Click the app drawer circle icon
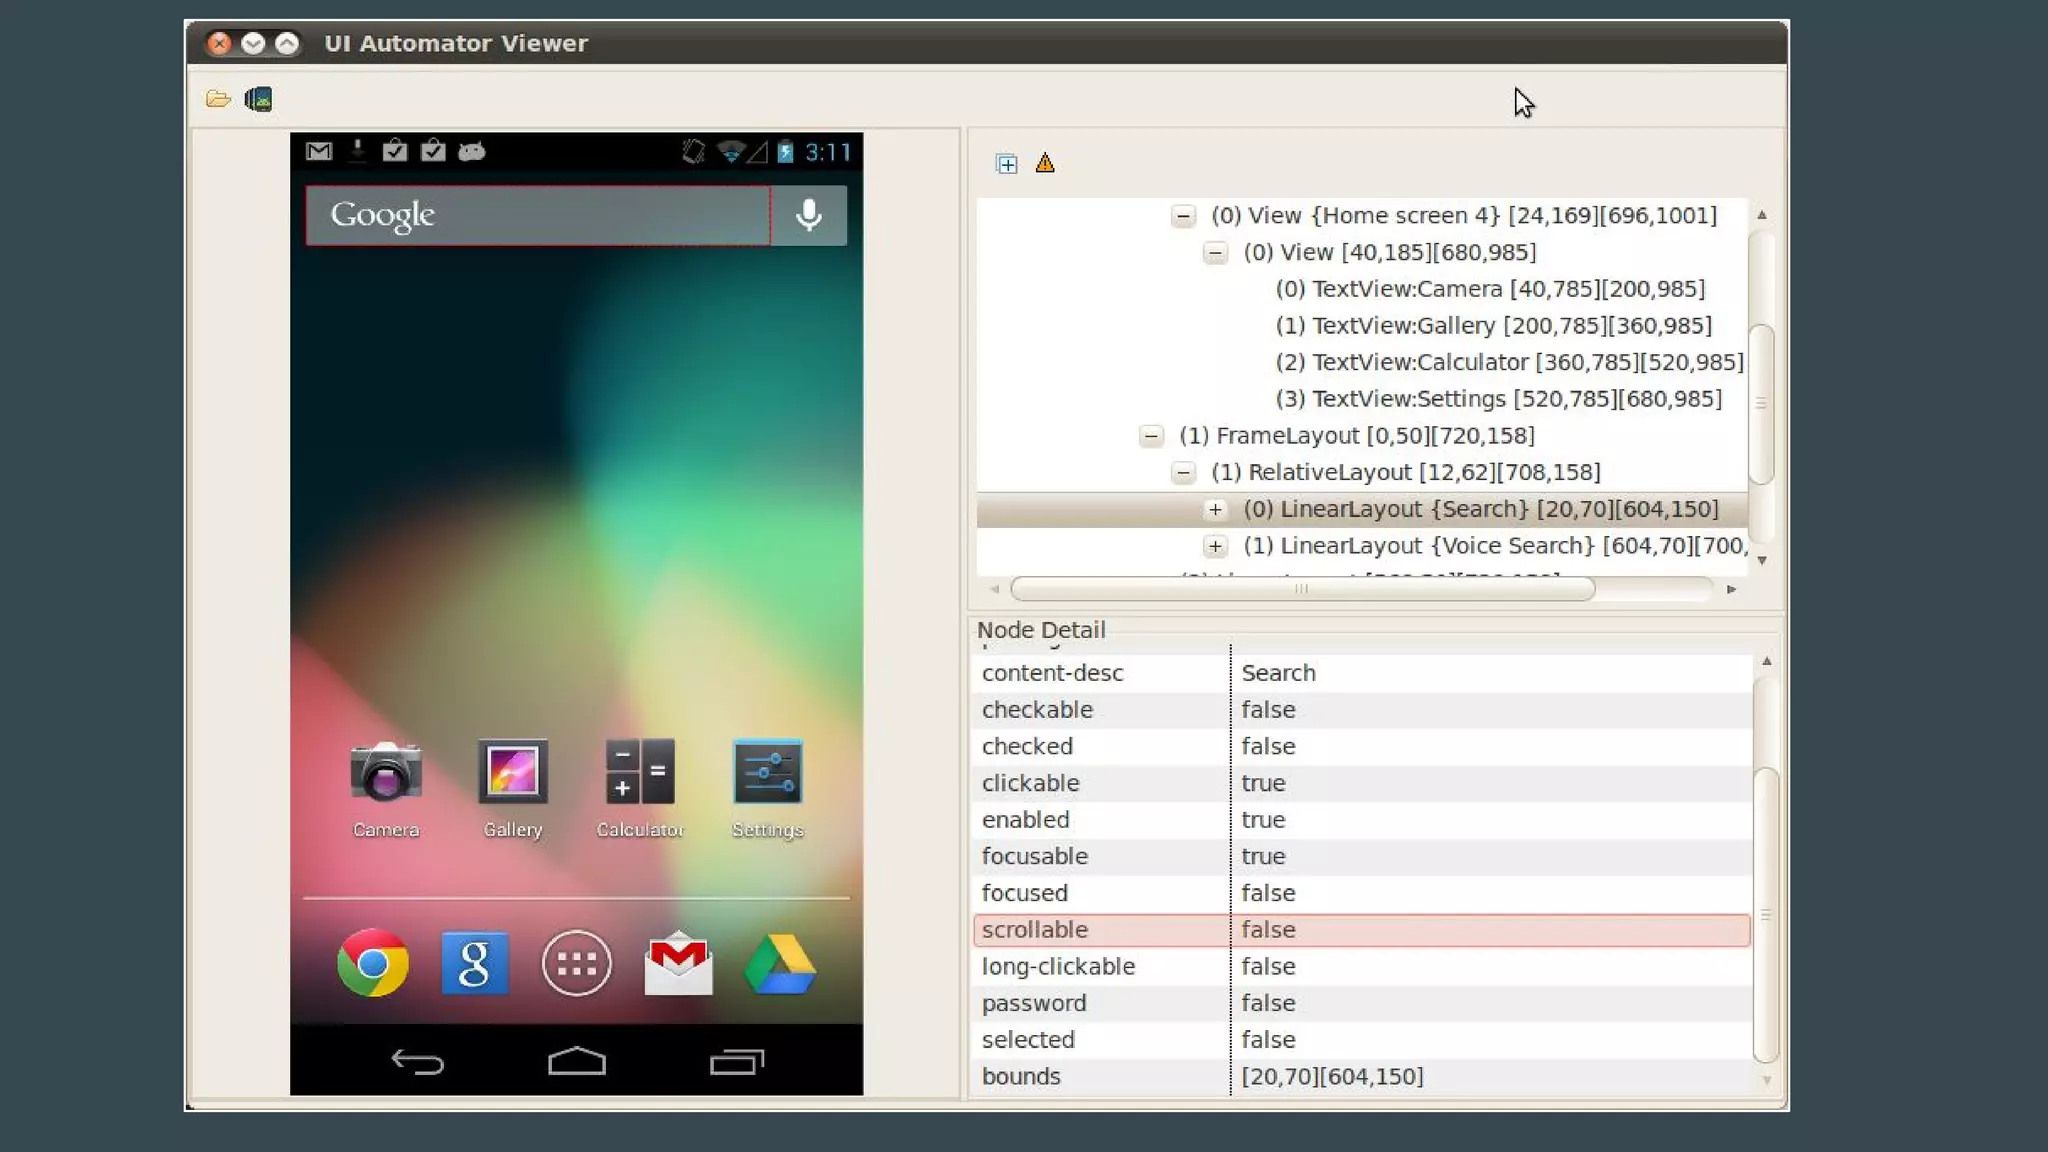Viewport: 2048px width, 1152px height. (x=576, y=963)
